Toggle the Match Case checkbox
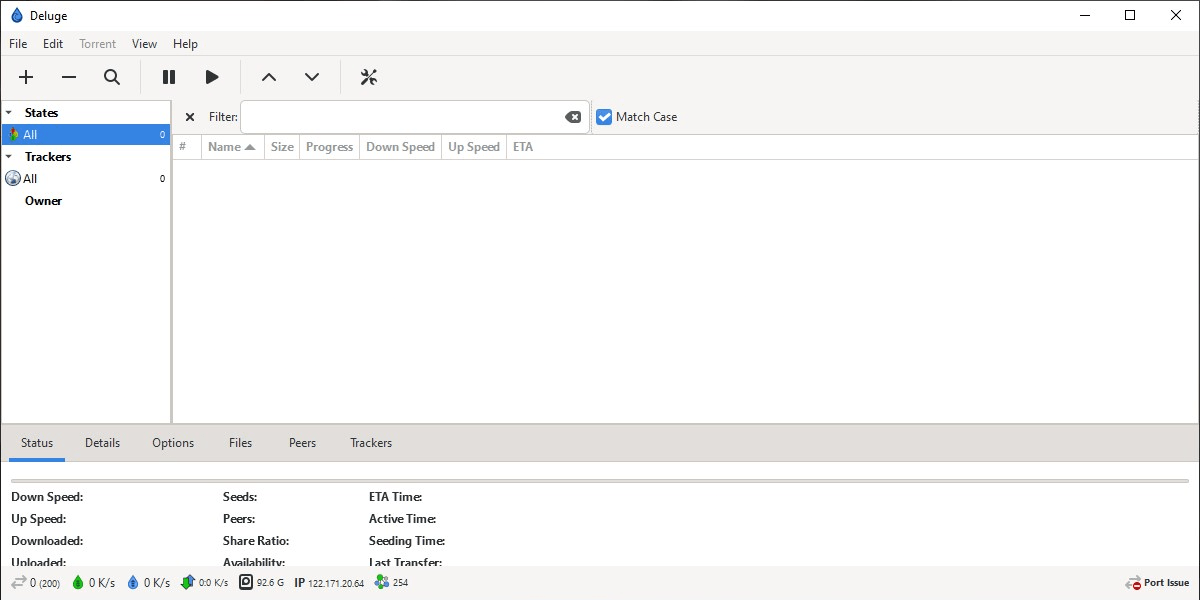 pyautogui.click(x=604, y=116)
